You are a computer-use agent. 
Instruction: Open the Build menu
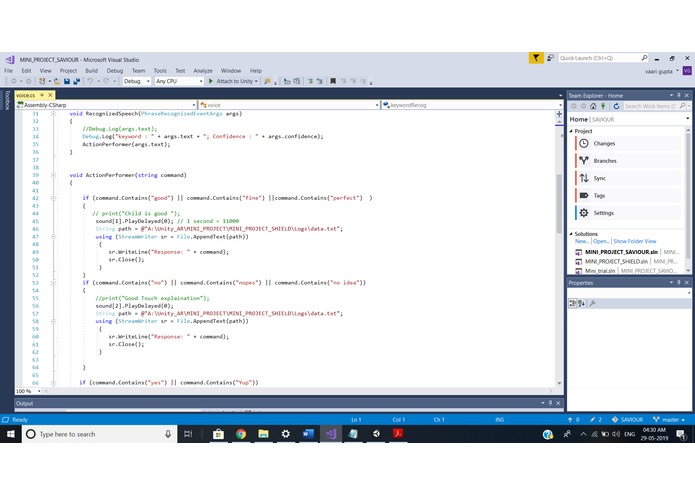pos(91,70)
